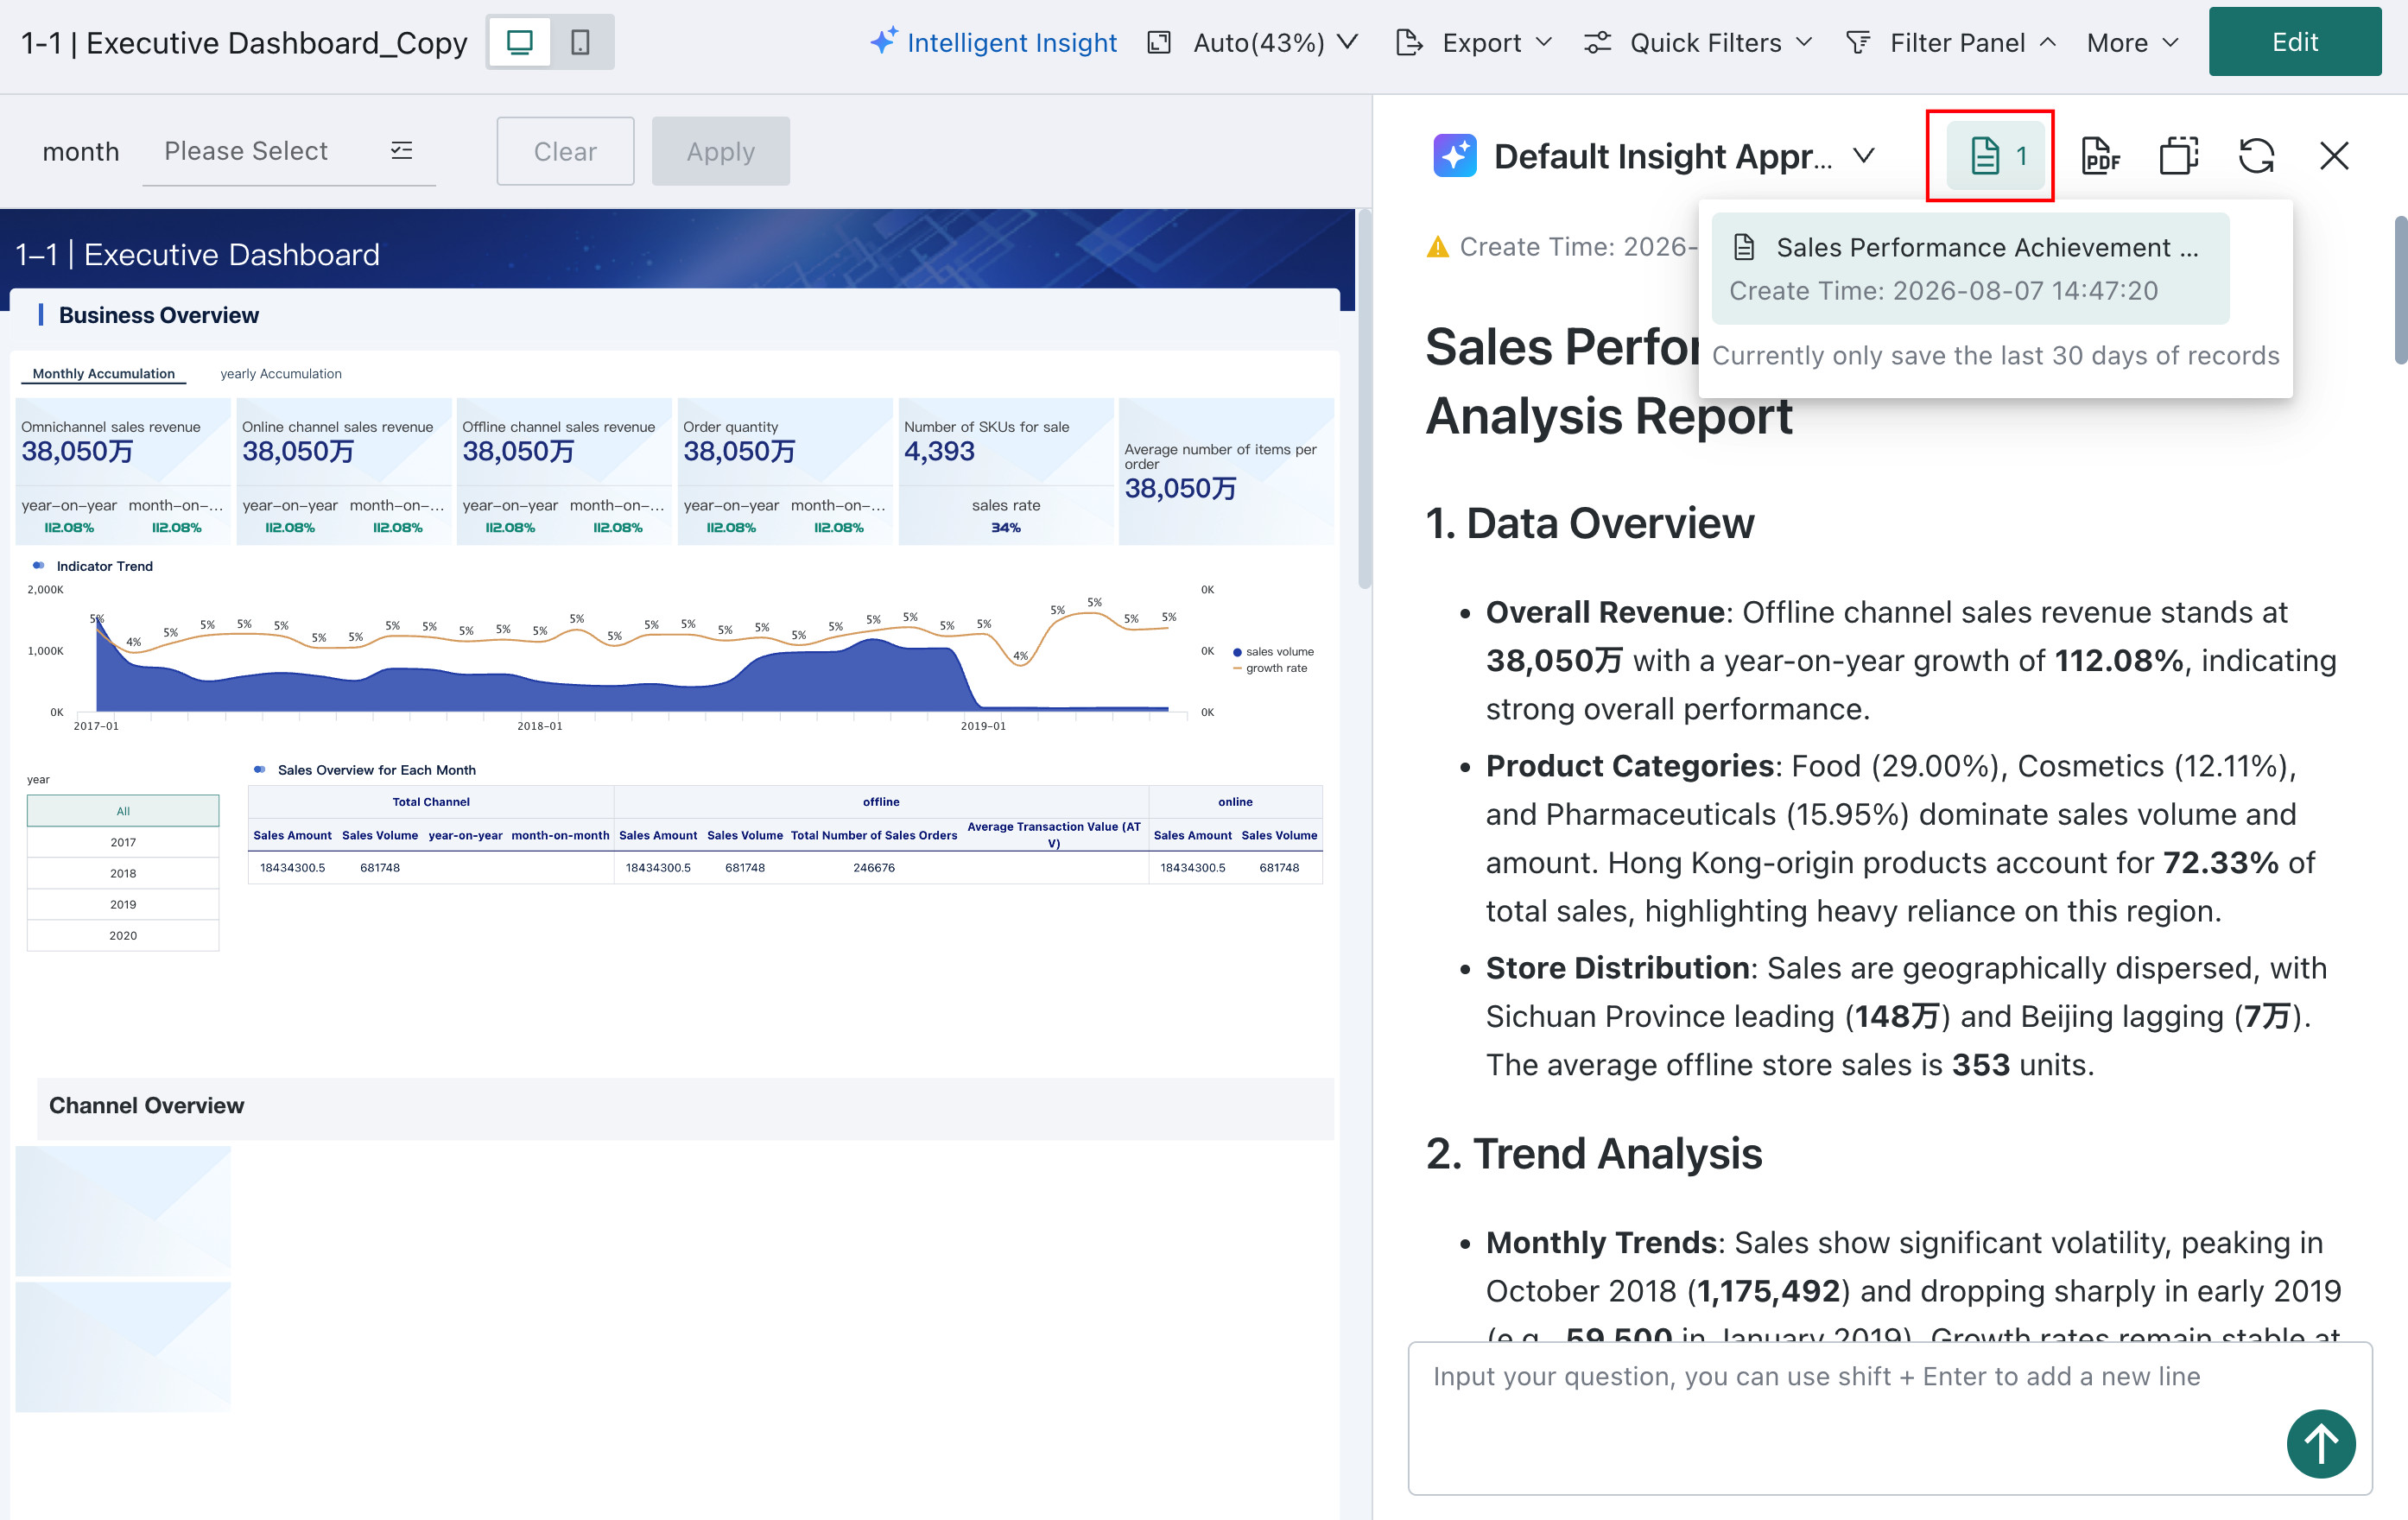Open the month Please Select dropdown

[289, 151]
